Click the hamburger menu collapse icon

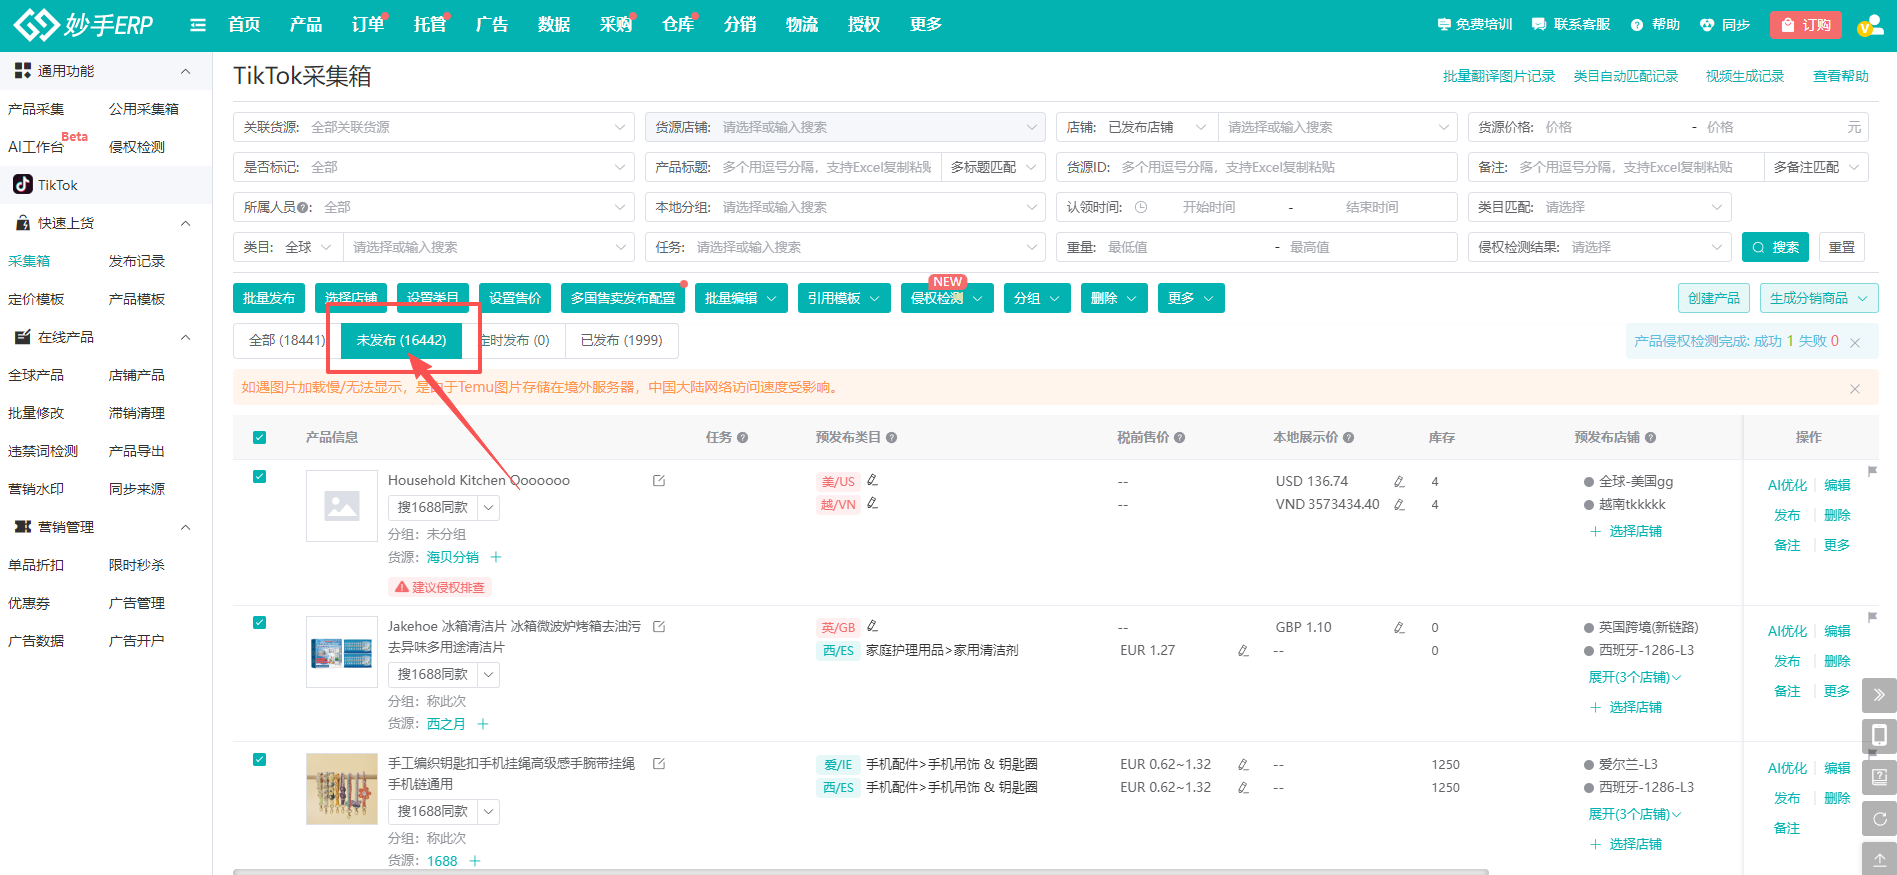[198, 25]
